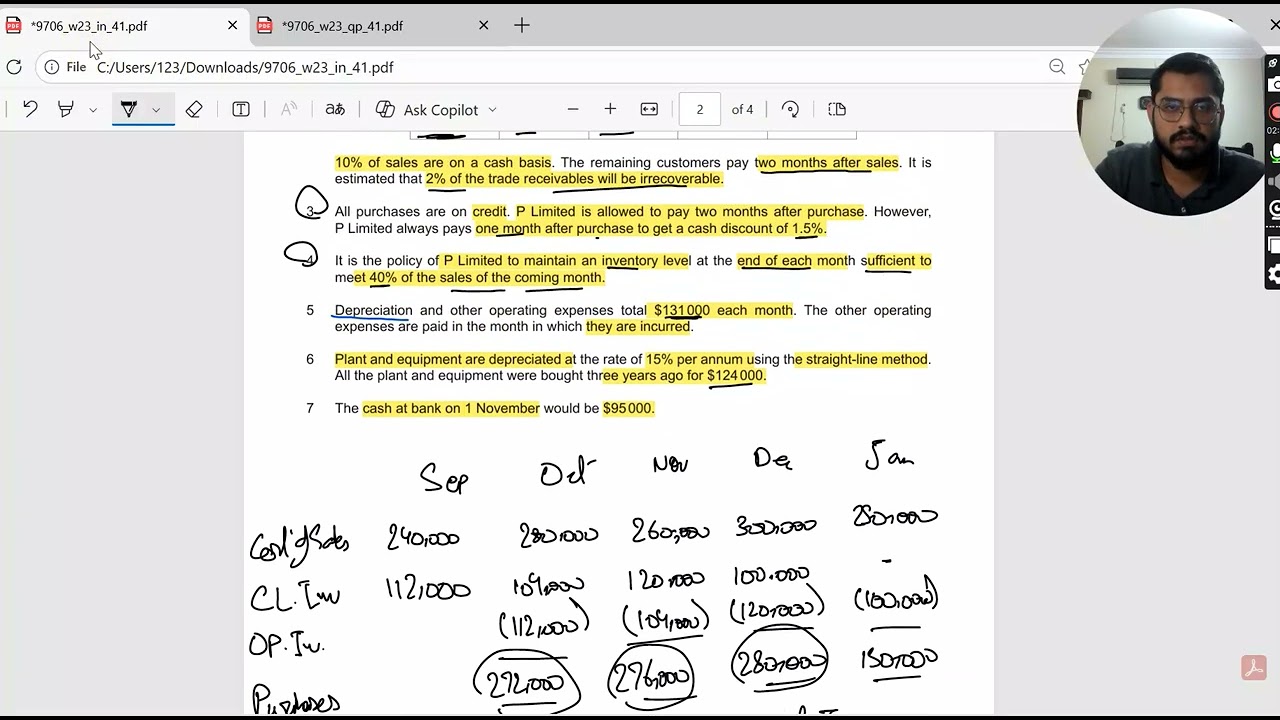Image resolution: width=1280 pixels, height=720 pixels.
Task: Click the underlined word "Depreciation"
Action: click(x=373, y=310)
